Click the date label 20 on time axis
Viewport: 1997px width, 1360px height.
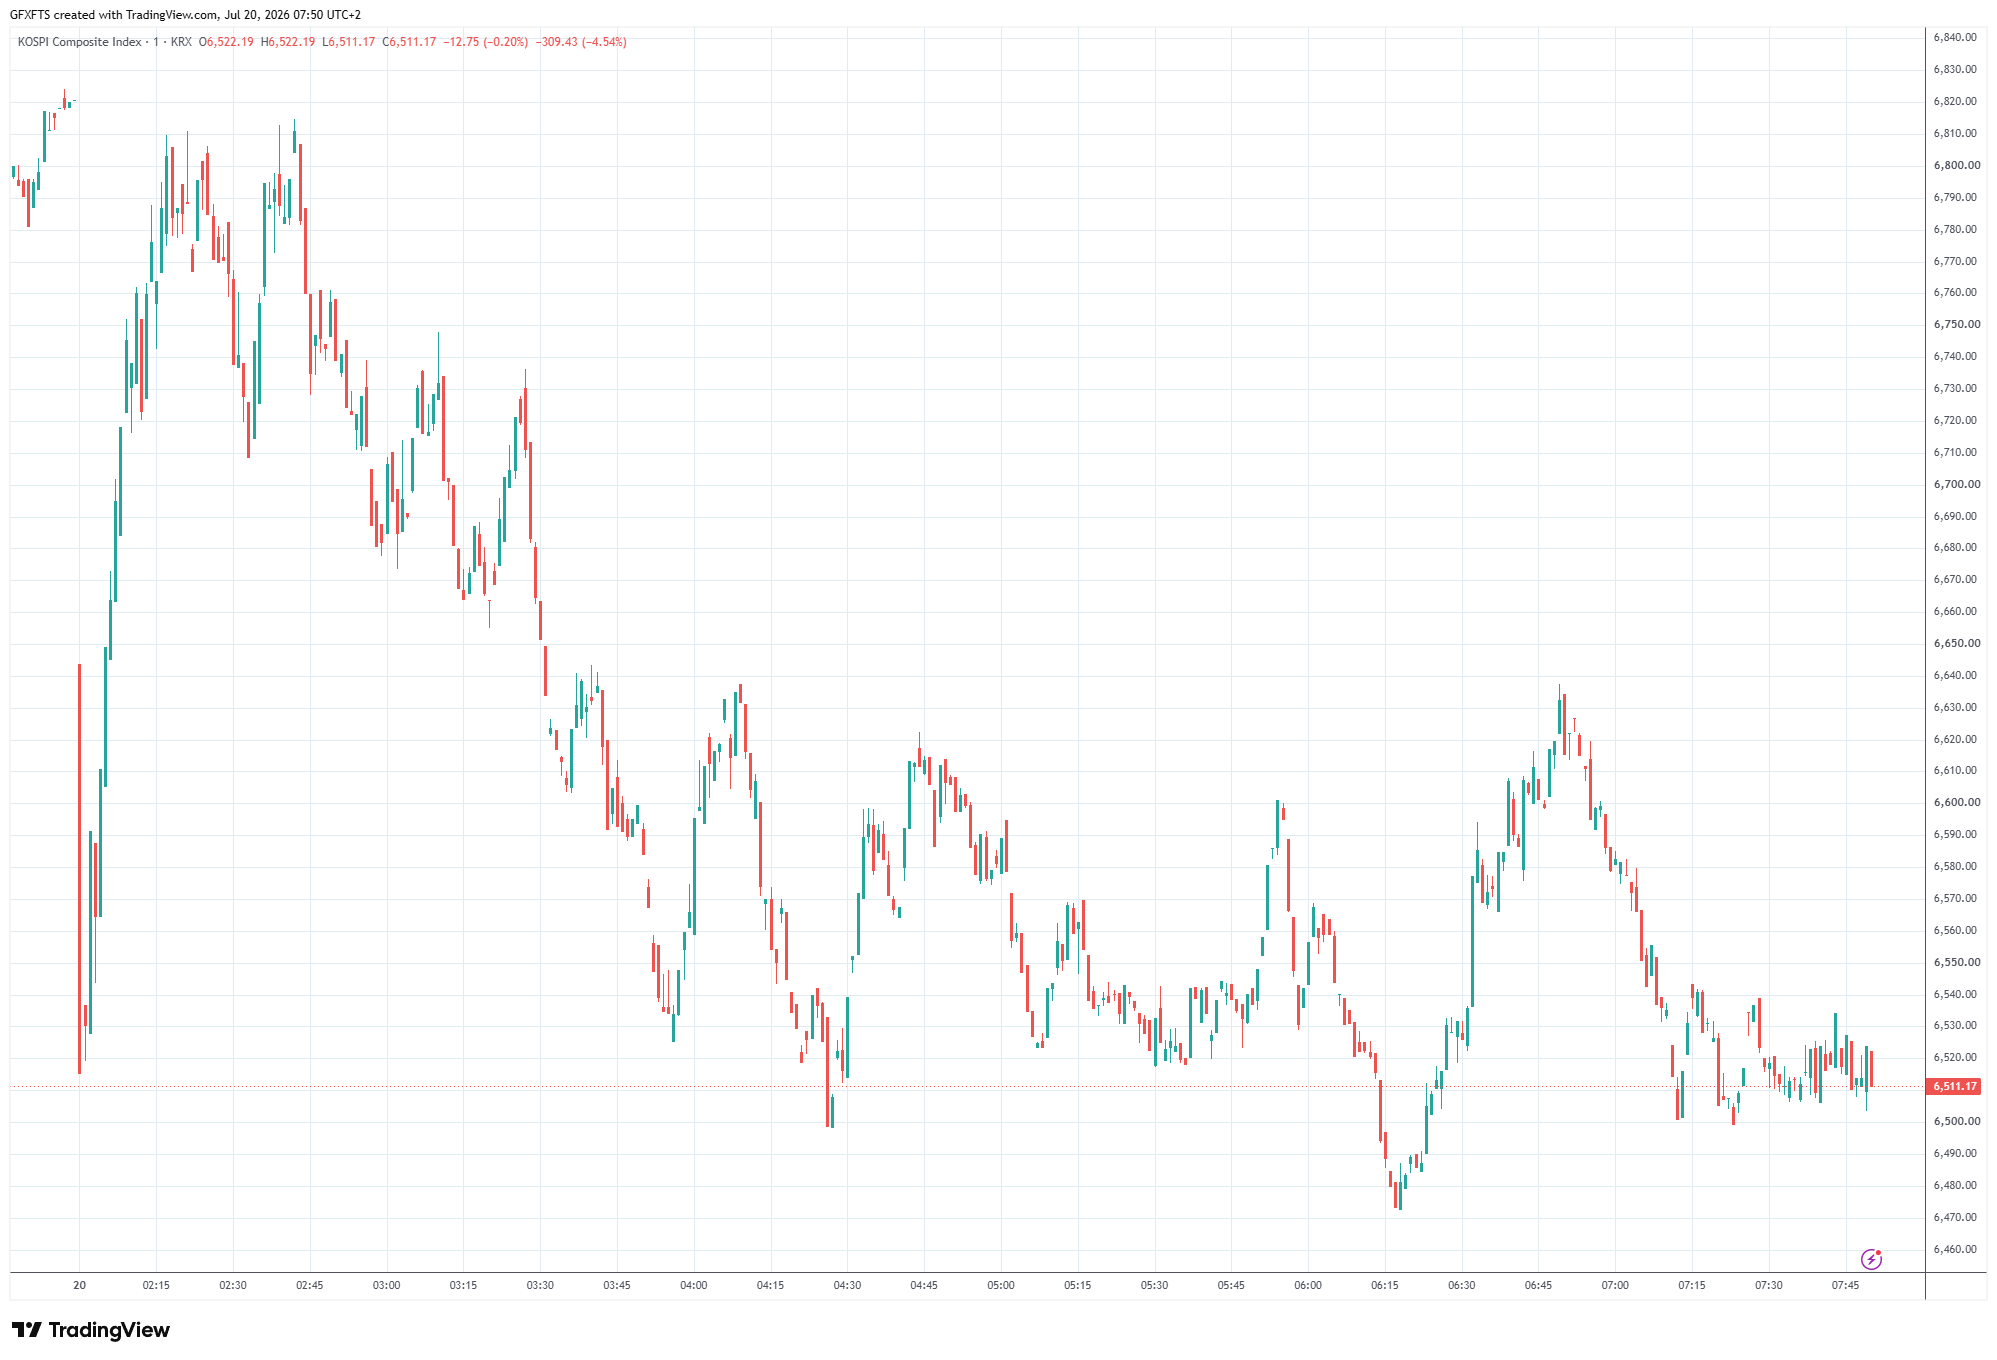(80, 1286)
